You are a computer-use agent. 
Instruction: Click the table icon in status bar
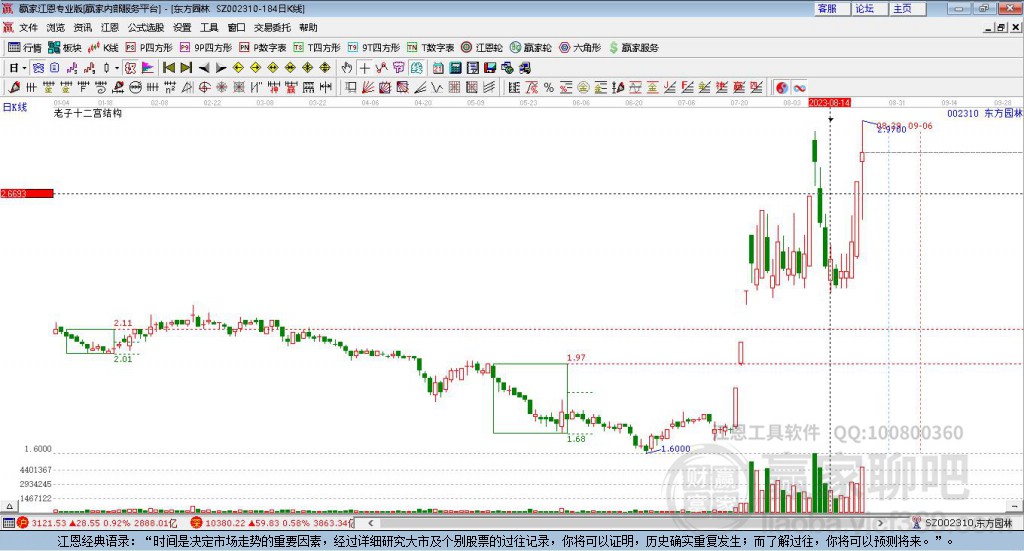(x=8, y=523)
